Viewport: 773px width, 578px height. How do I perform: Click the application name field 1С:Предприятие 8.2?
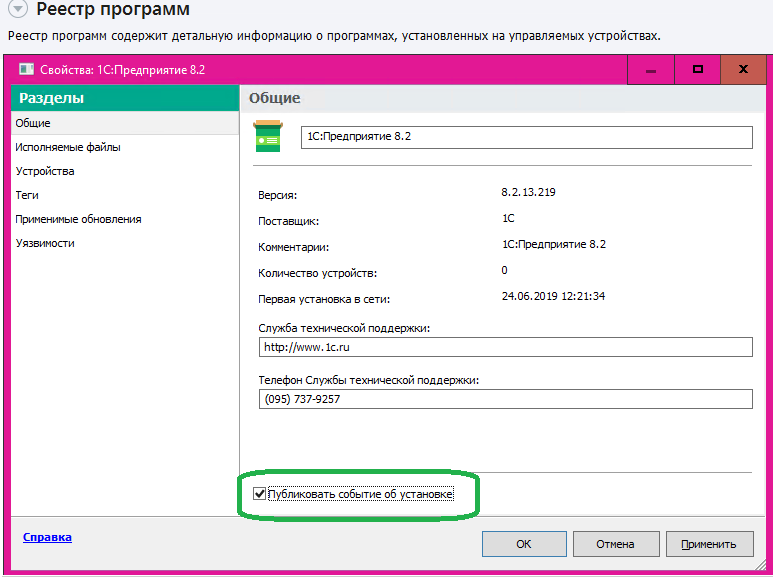pyautogui.click(x=527, y=137)
